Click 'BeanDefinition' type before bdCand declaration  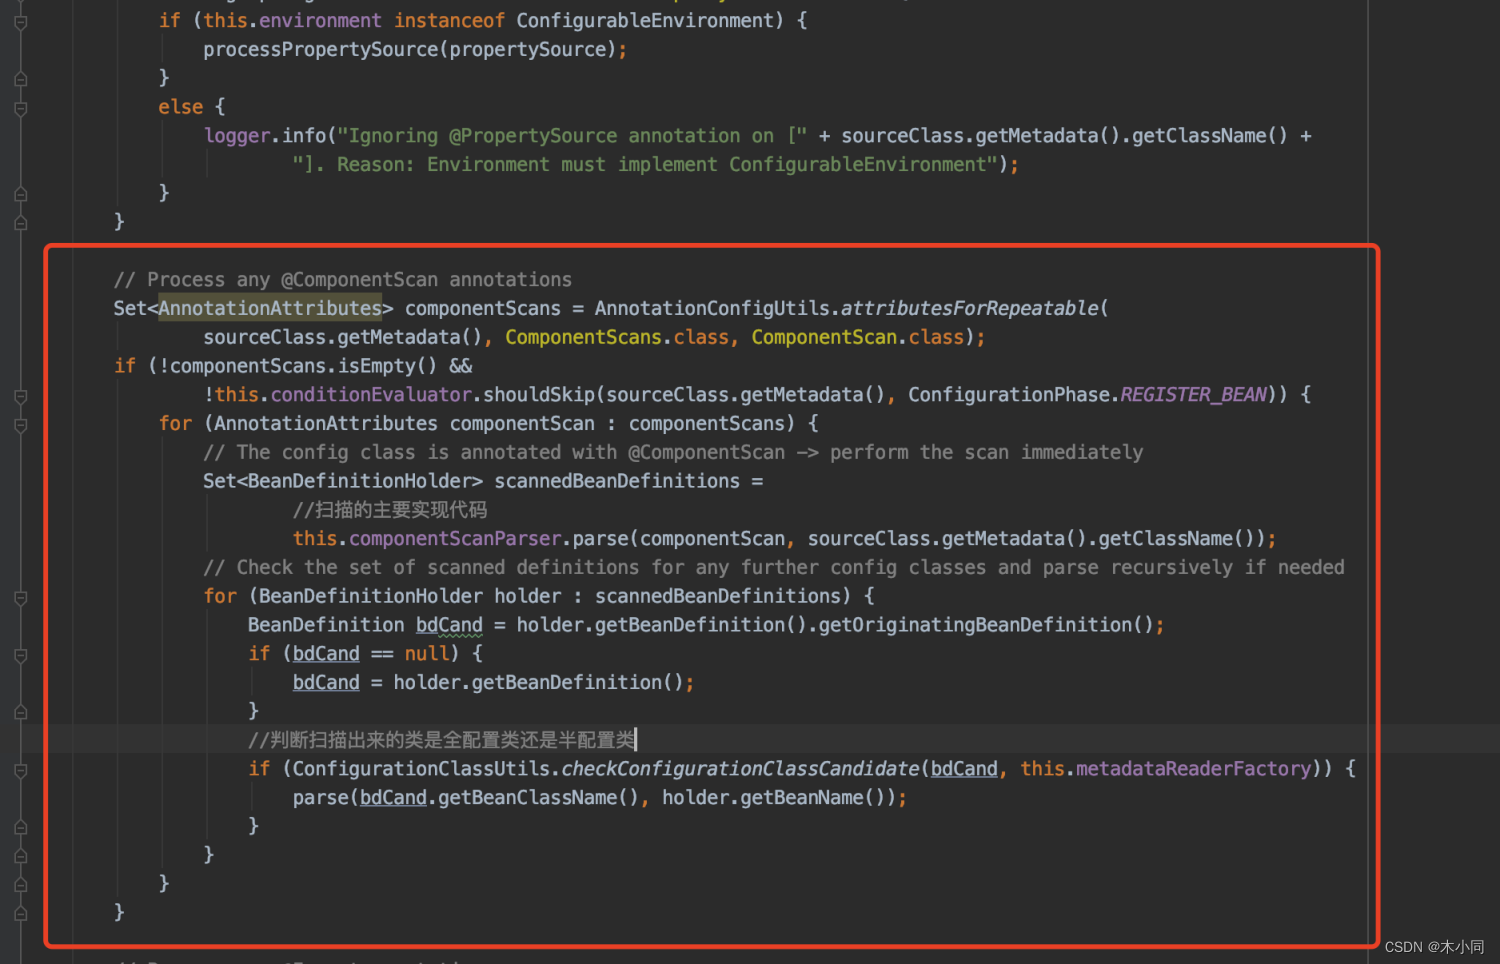point(326,626)
